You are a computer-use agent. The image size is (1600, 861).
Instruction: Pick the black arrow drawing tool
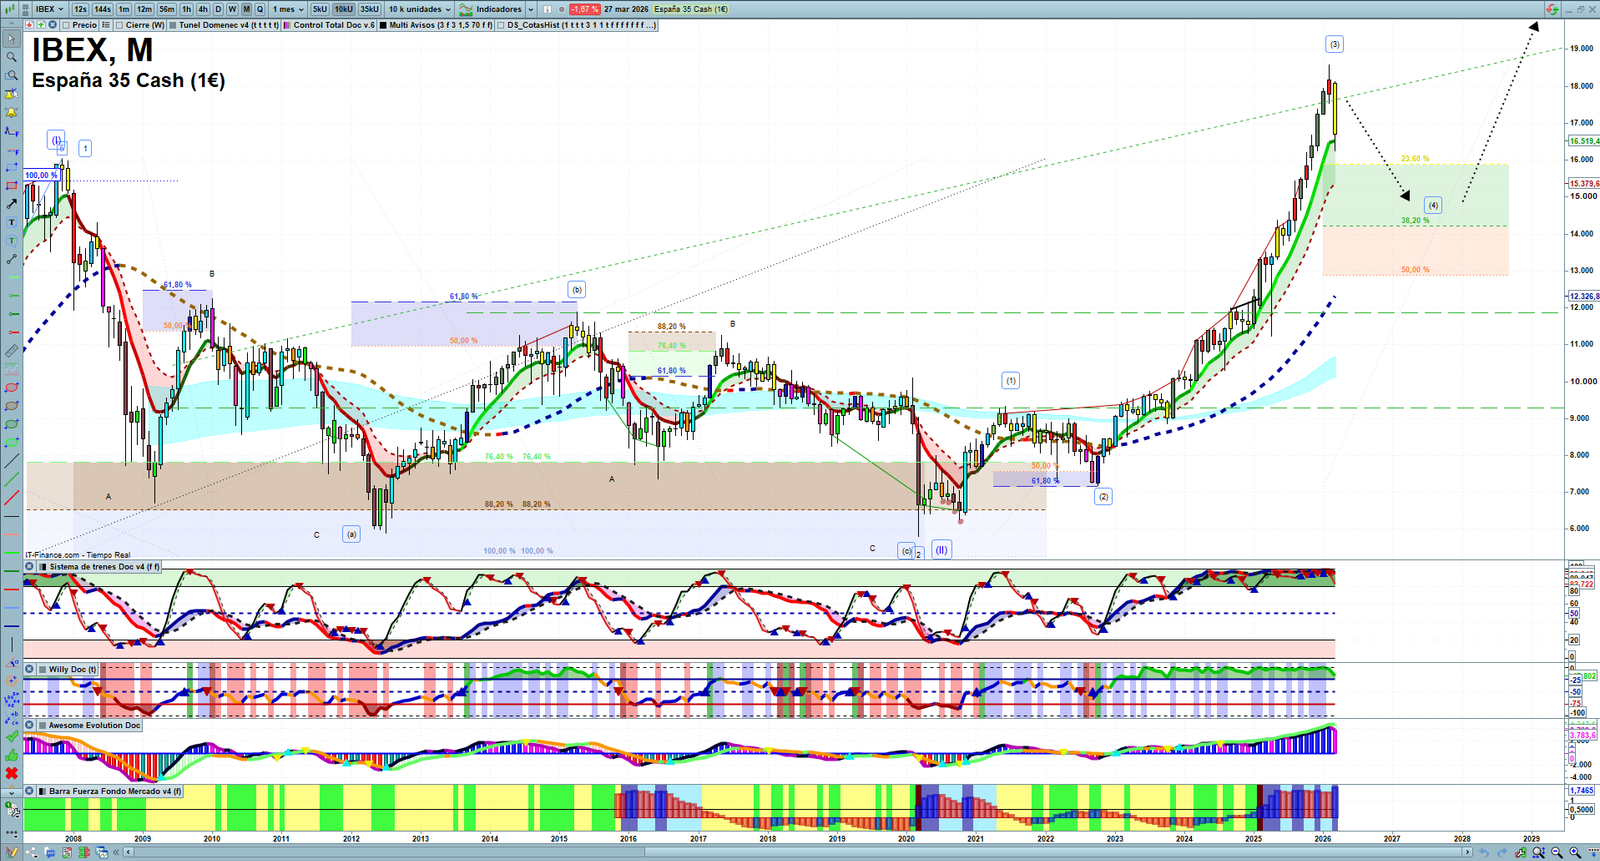(11, 204)
